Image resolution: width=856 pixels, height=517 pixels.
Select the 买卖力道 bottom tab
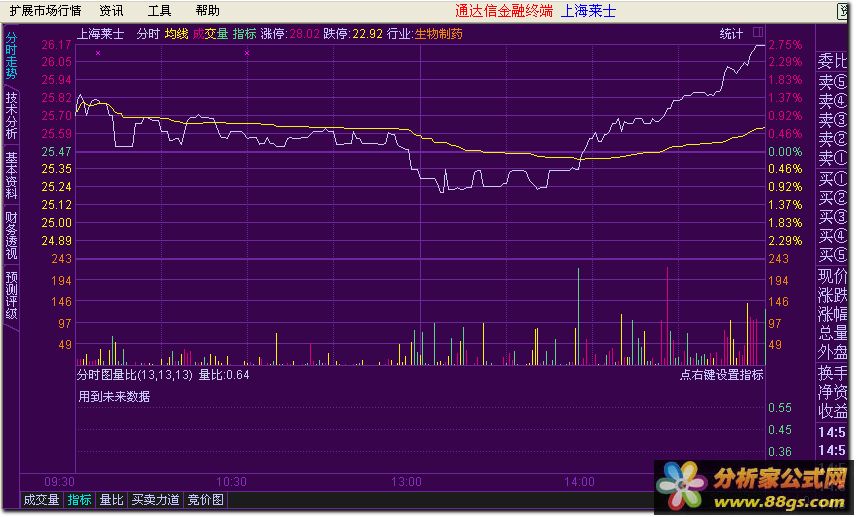point(156,500)
